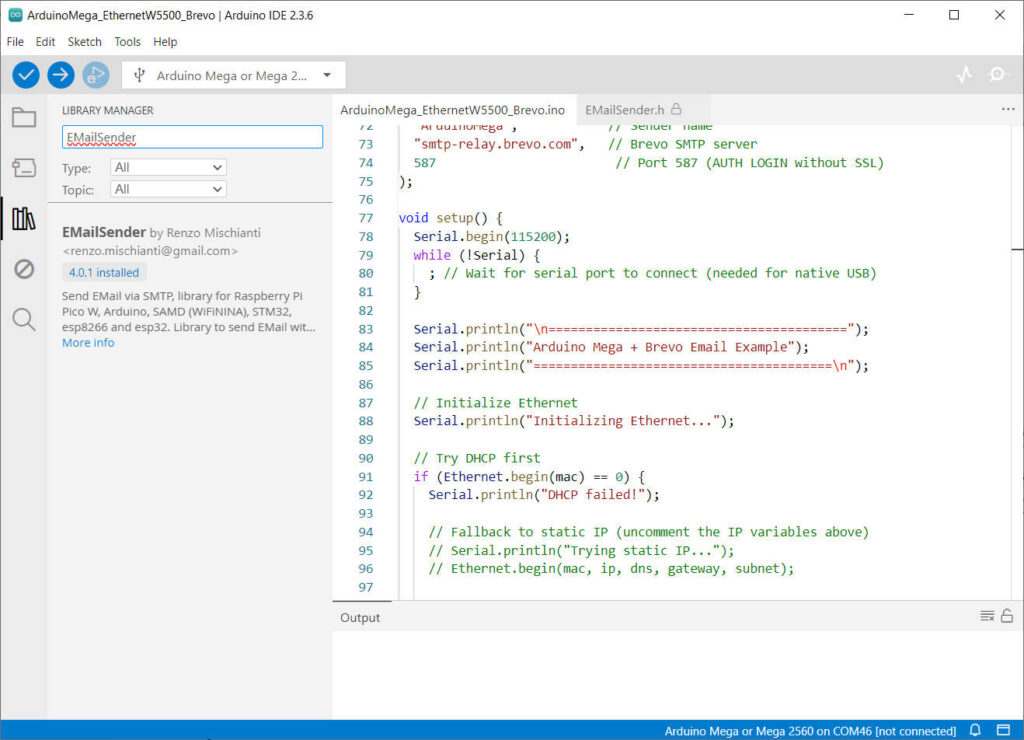Image resolution: width=1024 pixels, height=740 pixels.
Task: Open the Debug panel in sidebar
Action: tap(24, 269)
